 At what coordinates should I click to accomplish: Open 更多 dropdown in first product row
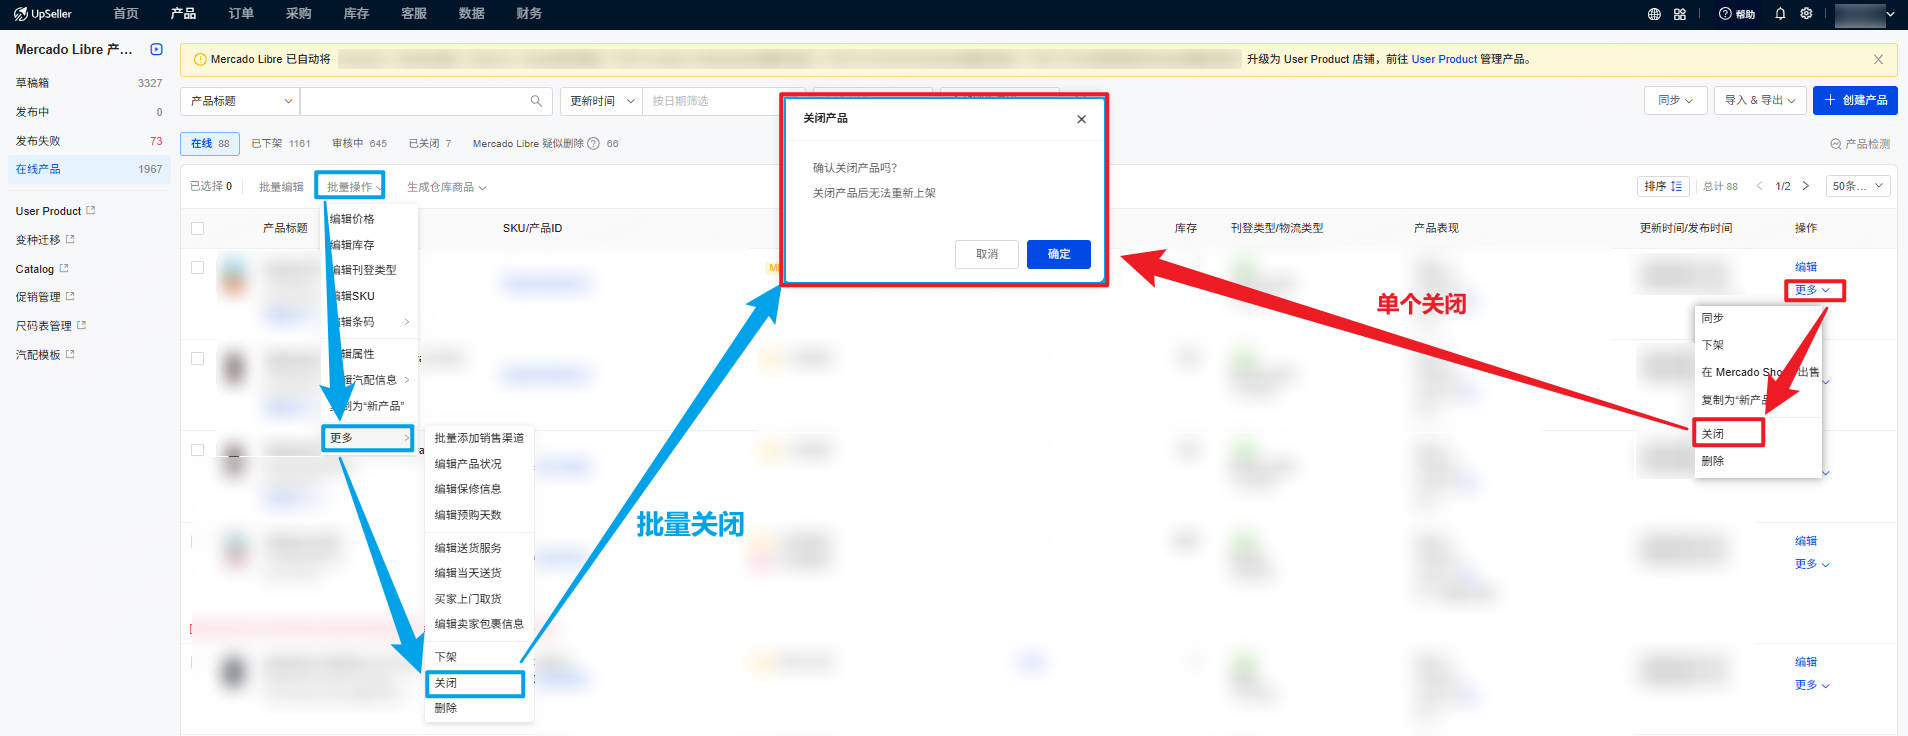tap(1812, 290)
